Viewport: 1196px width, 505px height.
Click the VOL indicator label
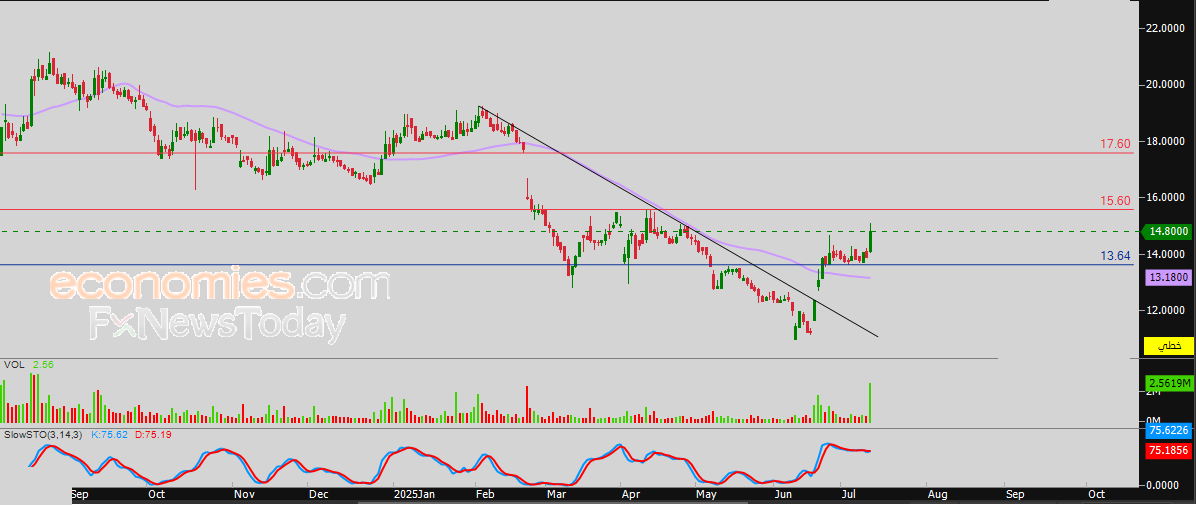pos(13,365)
